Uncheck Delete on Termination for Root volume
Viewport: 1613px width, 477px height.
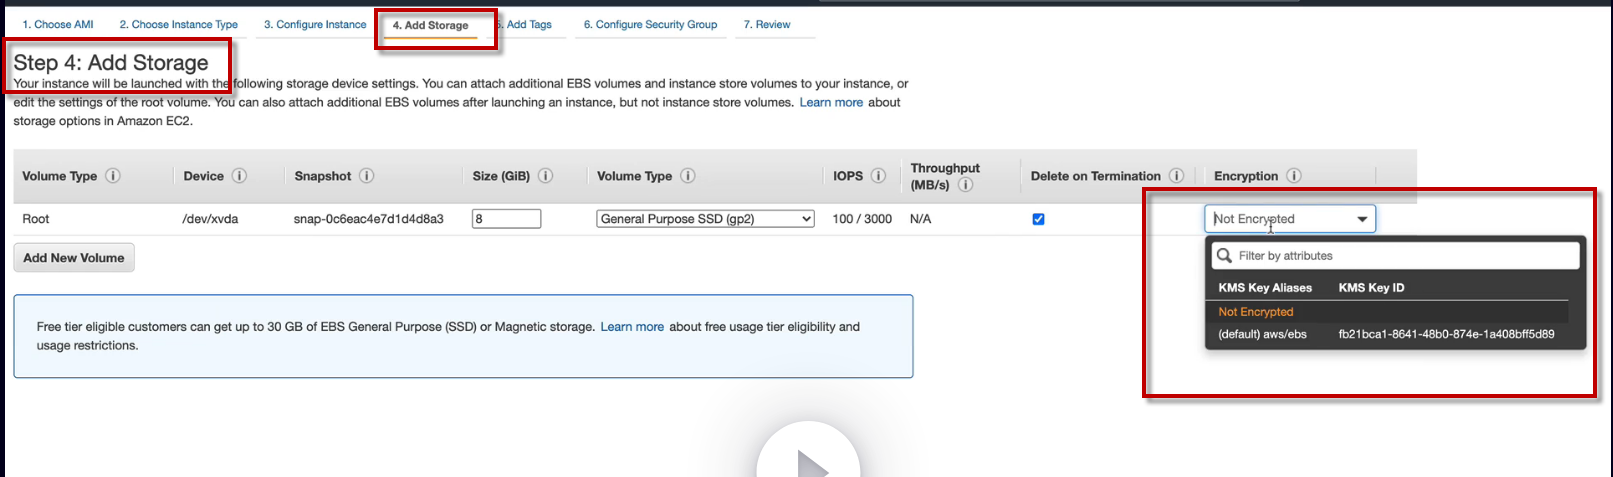1038,219
